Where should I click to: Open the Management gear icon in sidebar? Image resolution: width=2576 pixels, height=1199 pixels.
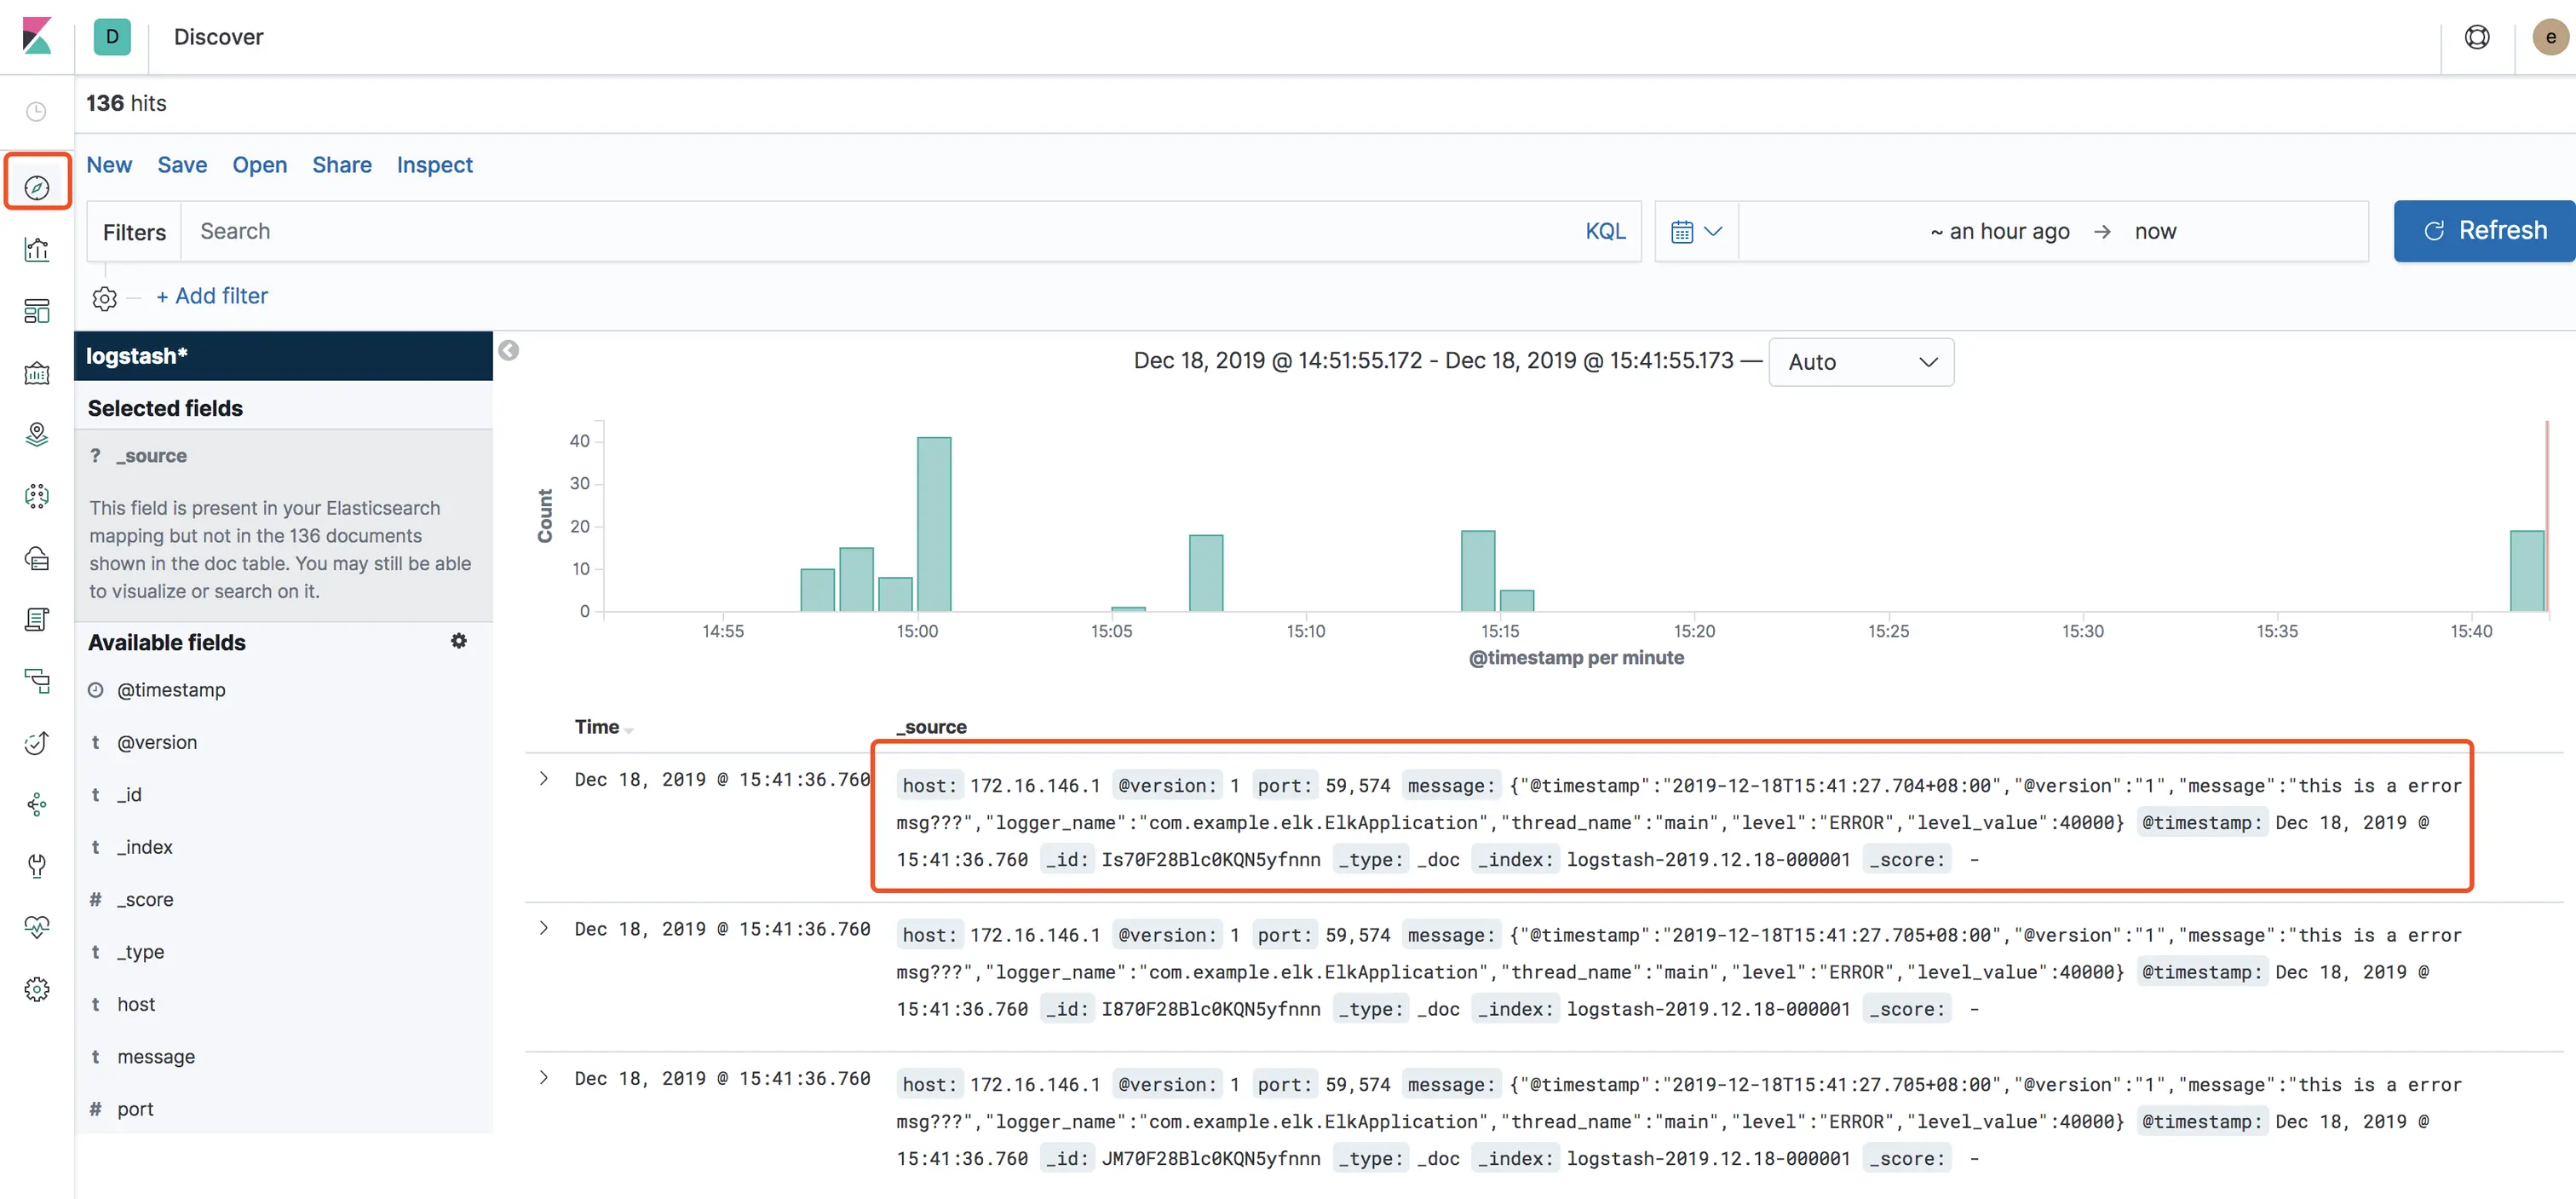point(37,989)
